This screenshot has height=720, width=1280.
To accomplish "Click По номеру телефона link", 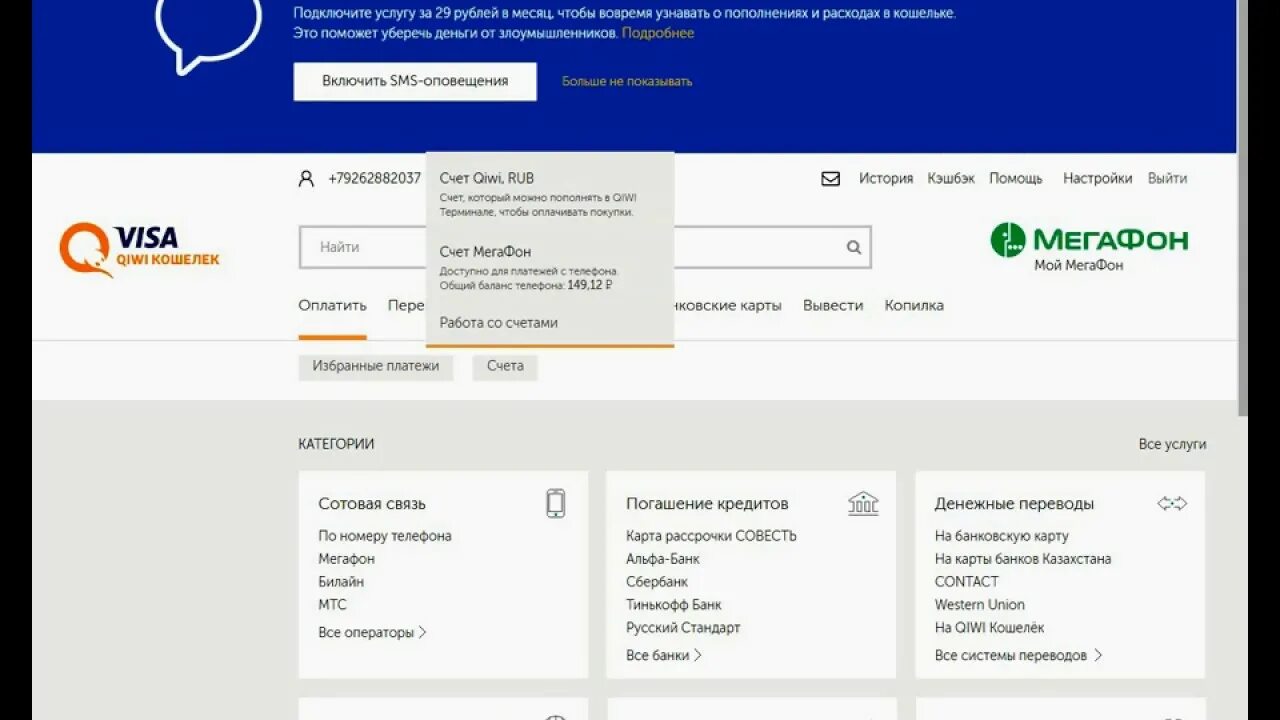I will (385, 536).
